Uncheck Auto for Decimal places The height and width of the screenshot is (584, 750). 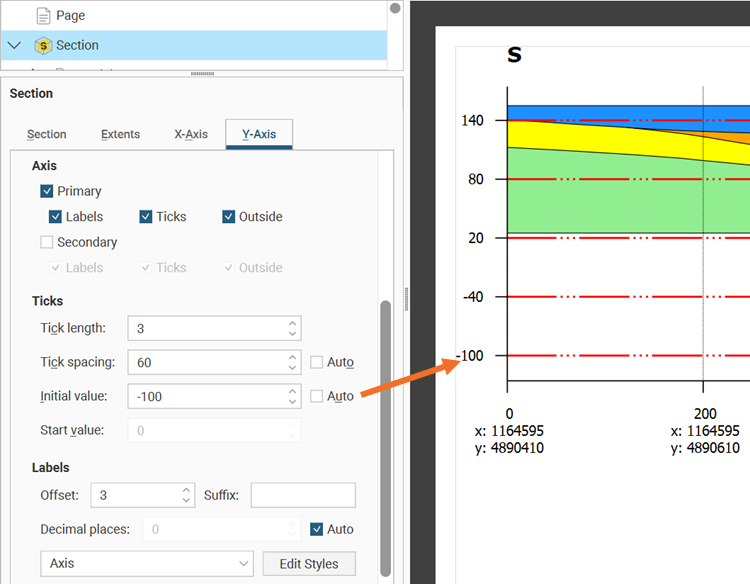click(317, 529)
